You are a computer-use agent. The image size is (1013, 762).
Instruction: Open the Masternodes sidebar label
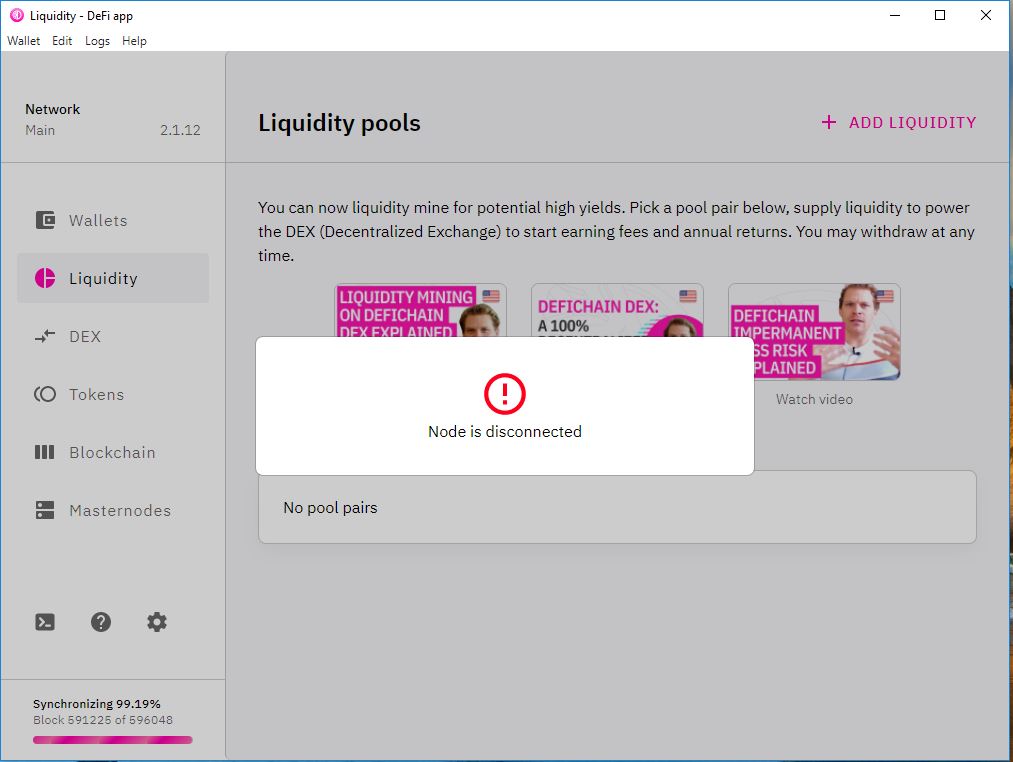[120, 511]
